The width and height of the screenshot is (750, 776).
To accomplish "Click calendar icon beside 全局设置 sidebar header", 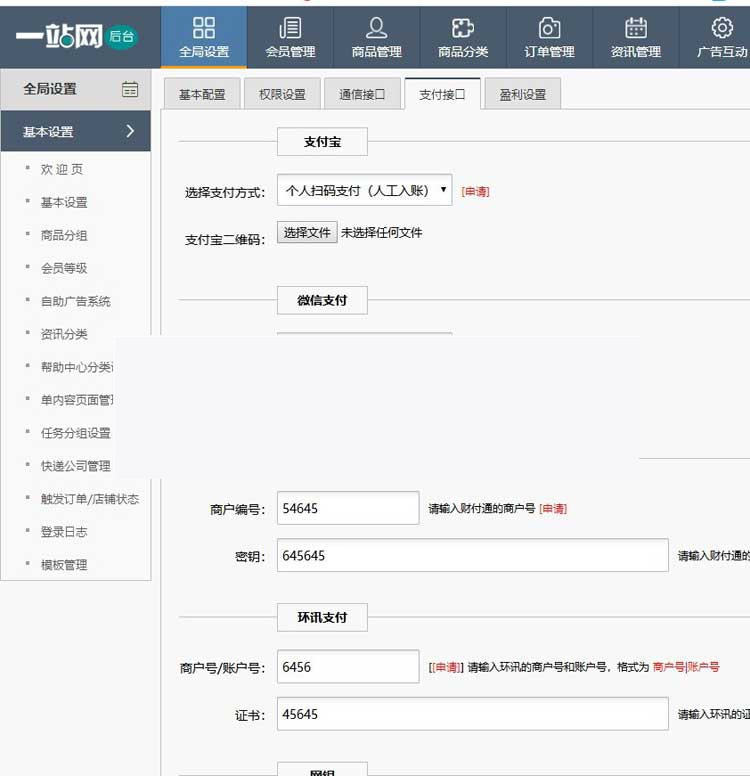I will tap(130, 89).
